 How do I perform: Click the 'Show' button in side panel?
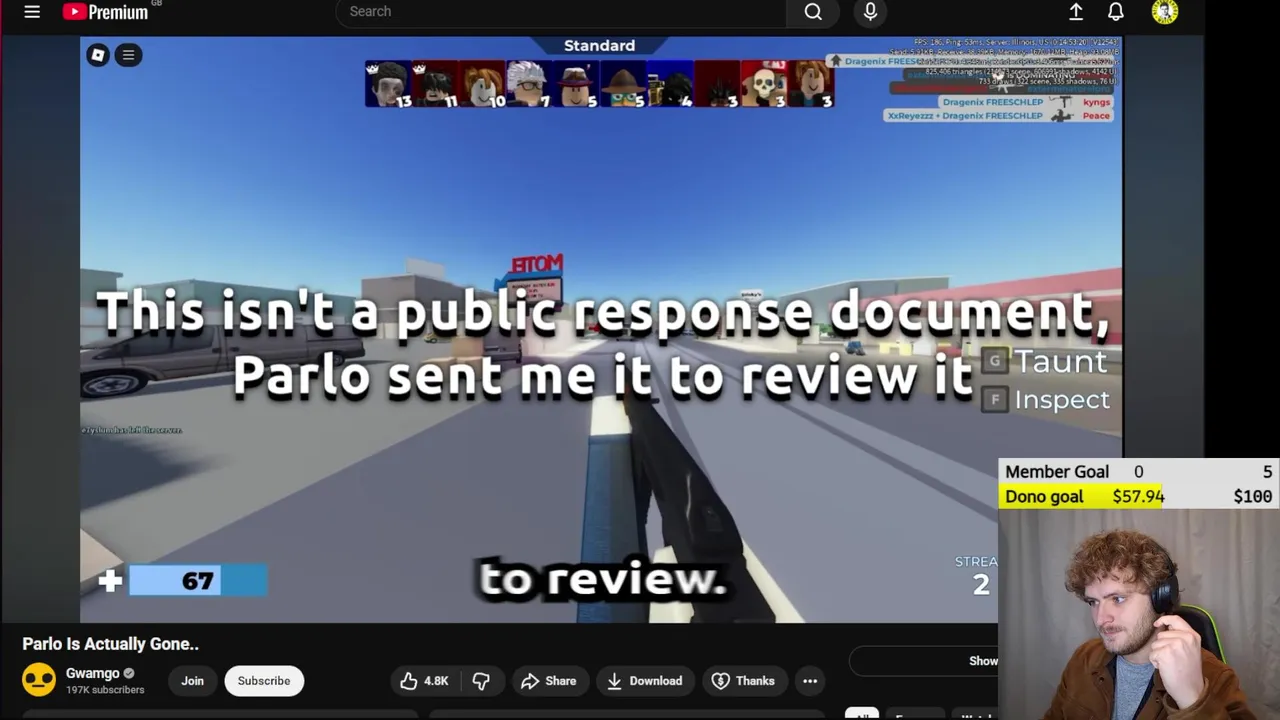983,661
